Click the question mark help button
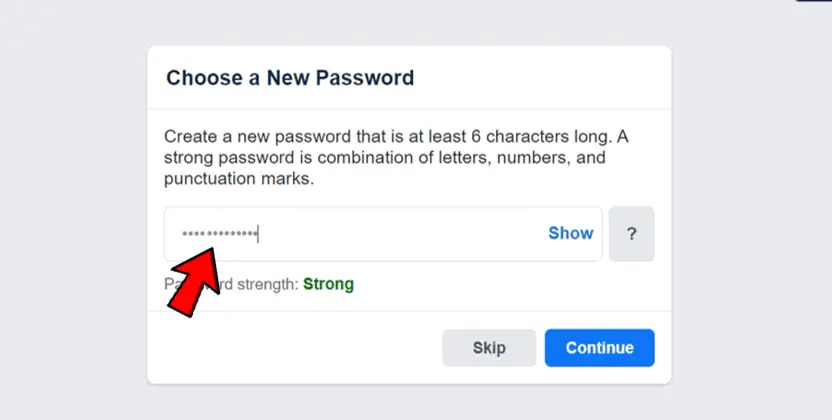Screen dimensions: 832x420 631,234
